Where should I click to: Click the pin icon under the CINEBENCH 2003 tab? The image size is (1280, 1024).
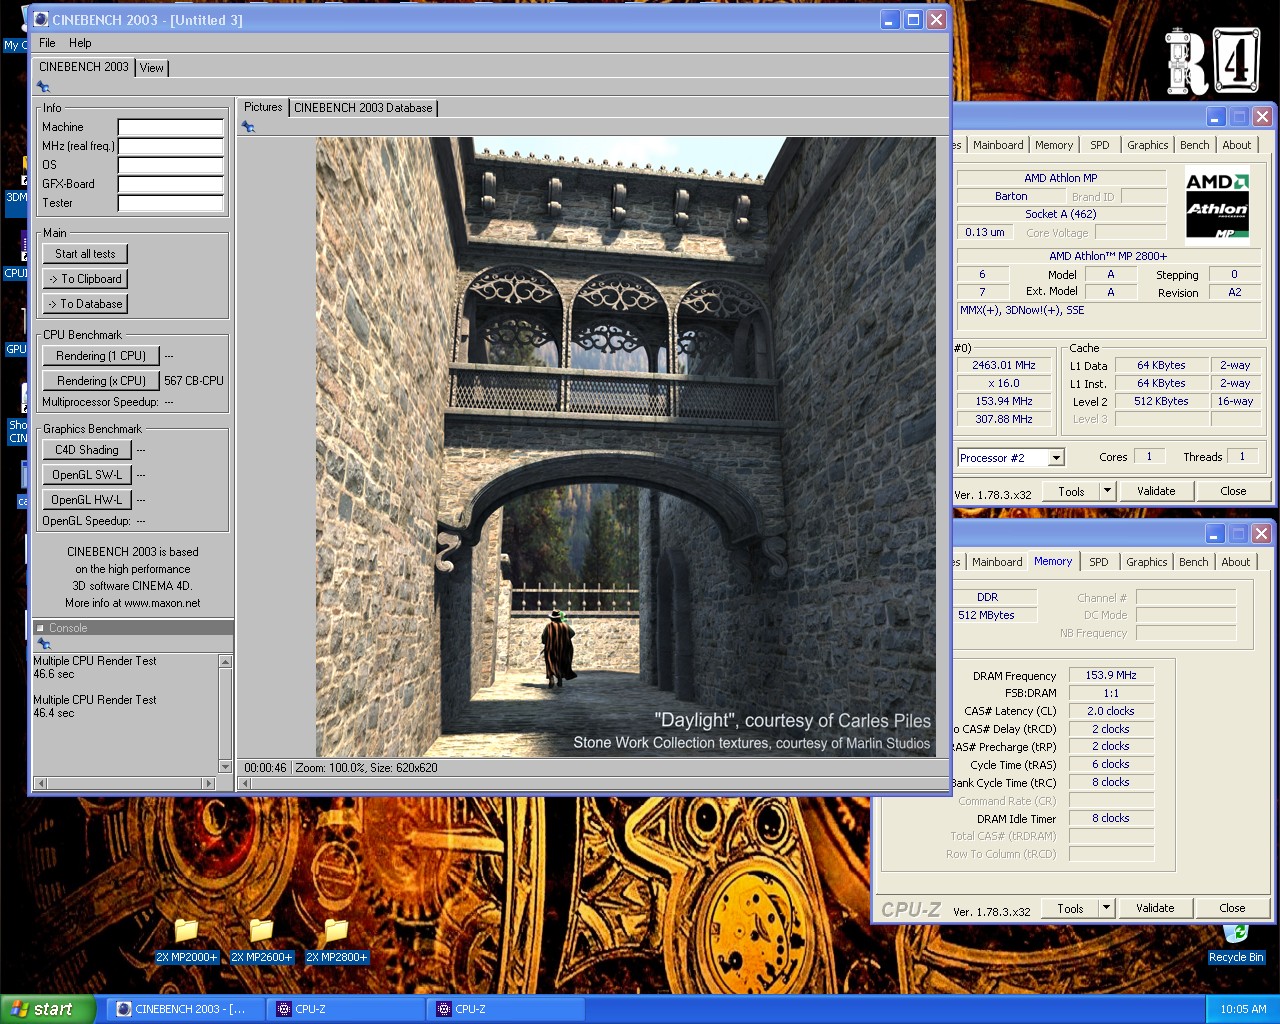click(43, 87)
